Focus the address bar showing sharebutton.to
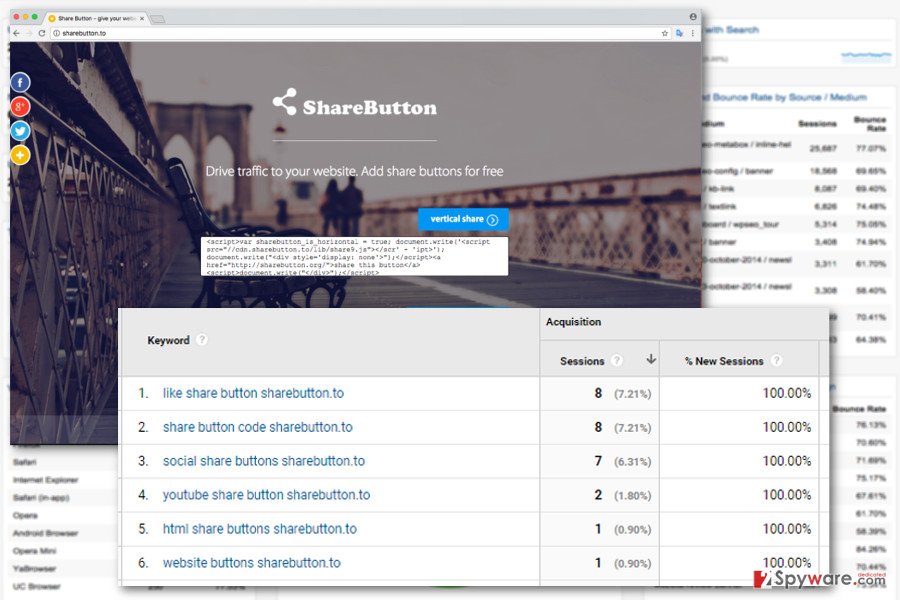 (x=356, y=33)
